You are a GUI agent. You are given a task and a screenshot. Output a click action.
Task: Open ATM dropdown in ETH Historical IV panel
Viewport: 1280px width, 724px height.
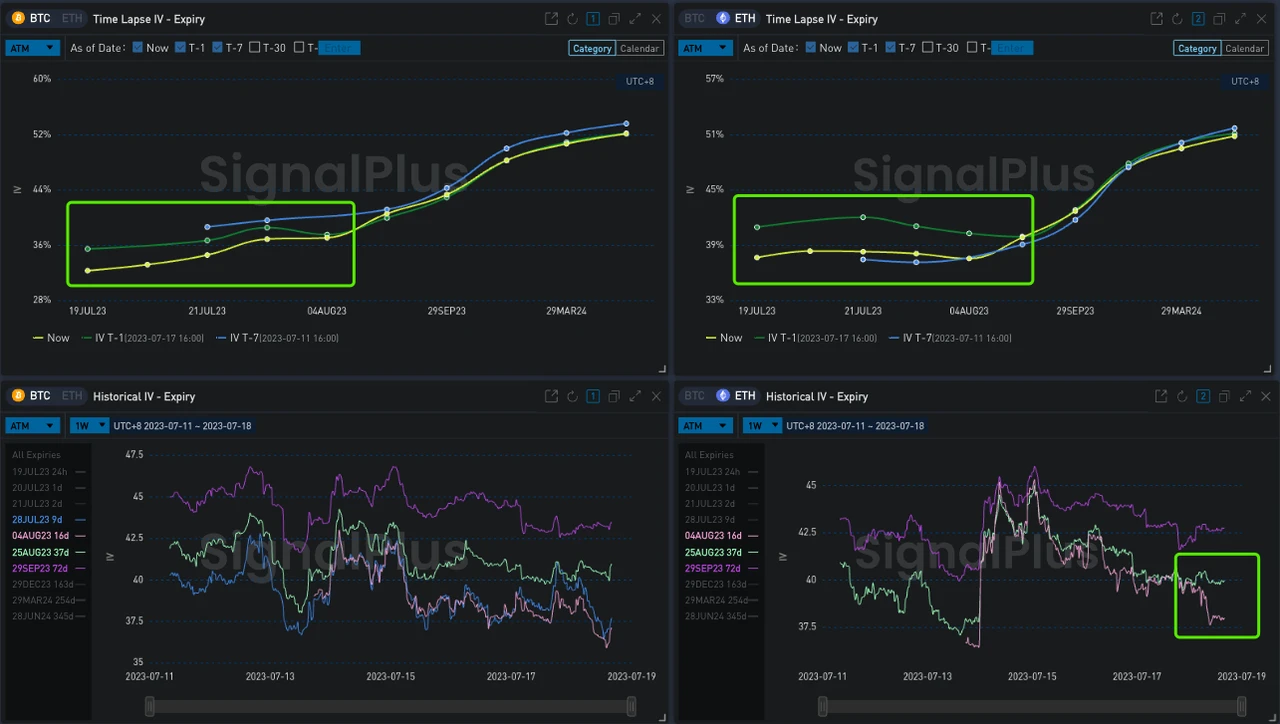(706, 426)
